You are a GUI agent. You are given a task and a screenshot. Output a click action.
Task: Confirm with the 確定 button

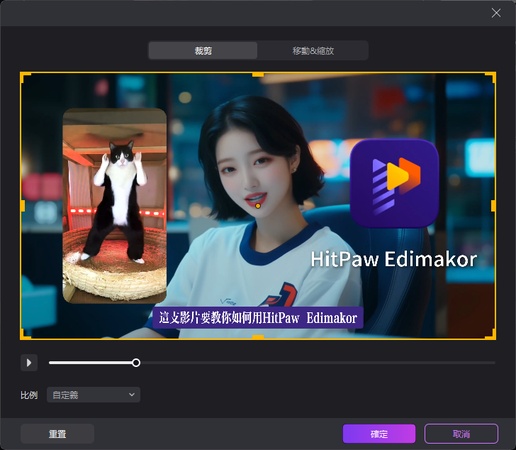pyautogui.click(x=379, y=434)
